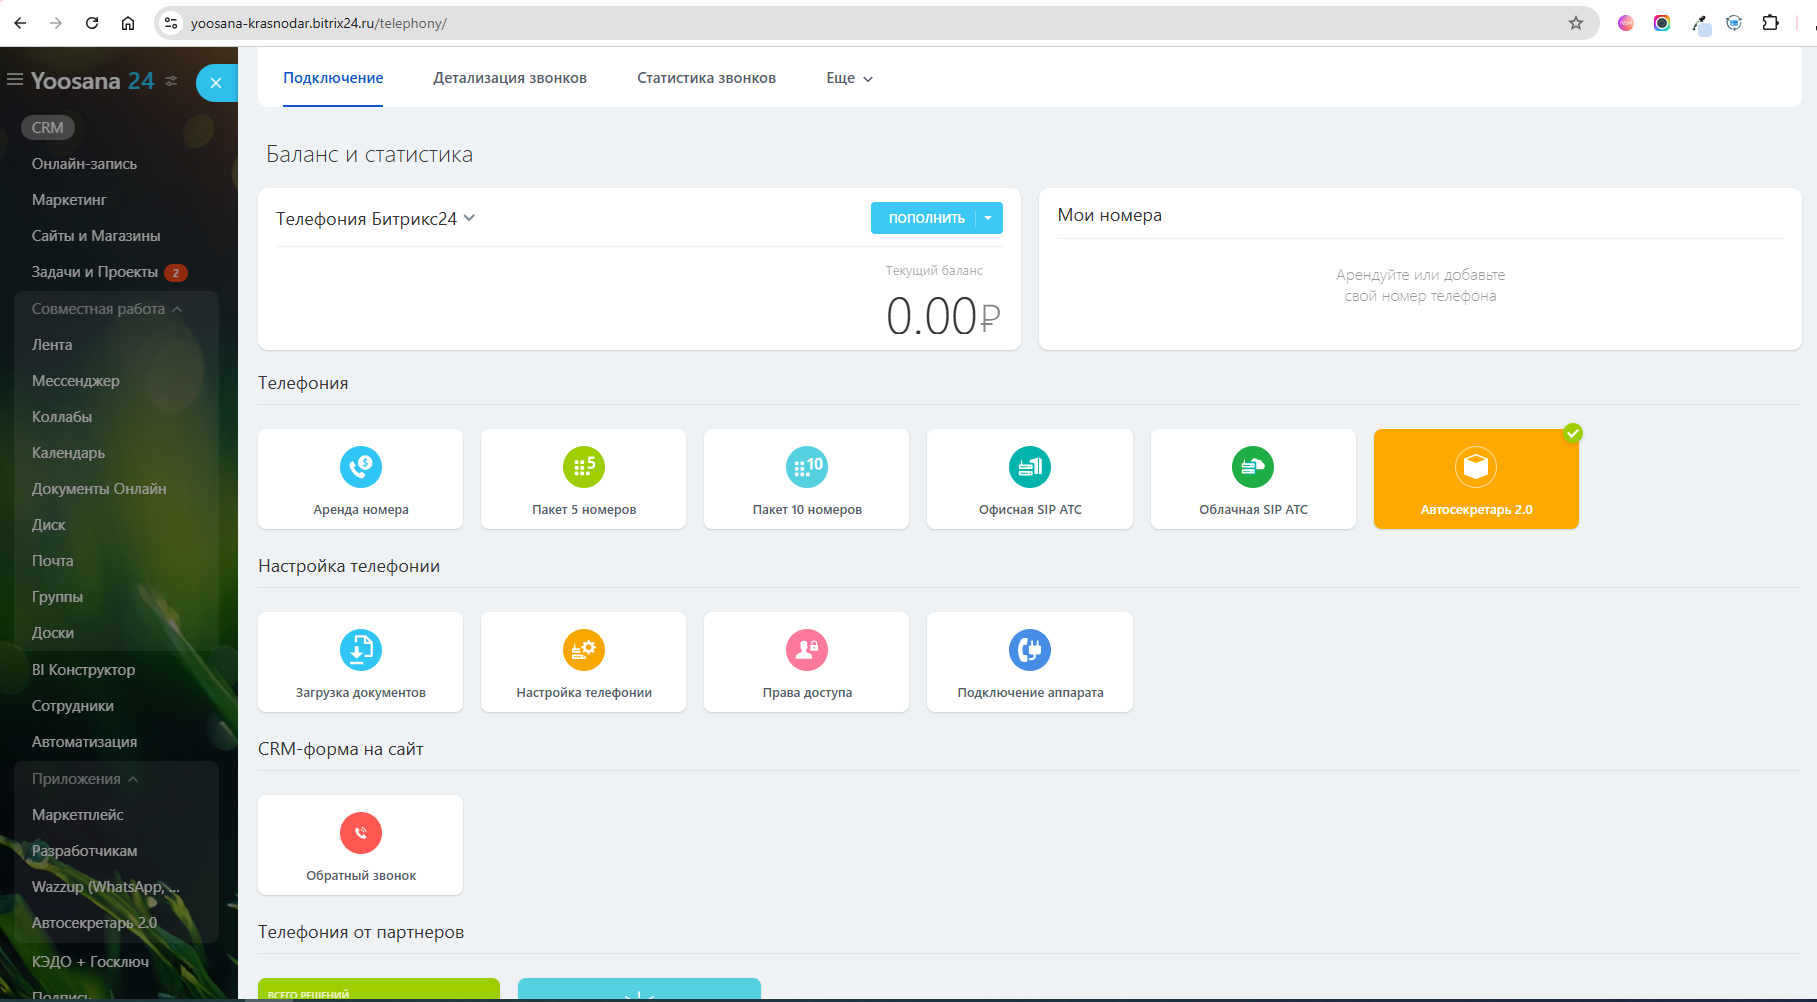
Task: Open Маркетплейс in the sidebar
Action: 77,815
